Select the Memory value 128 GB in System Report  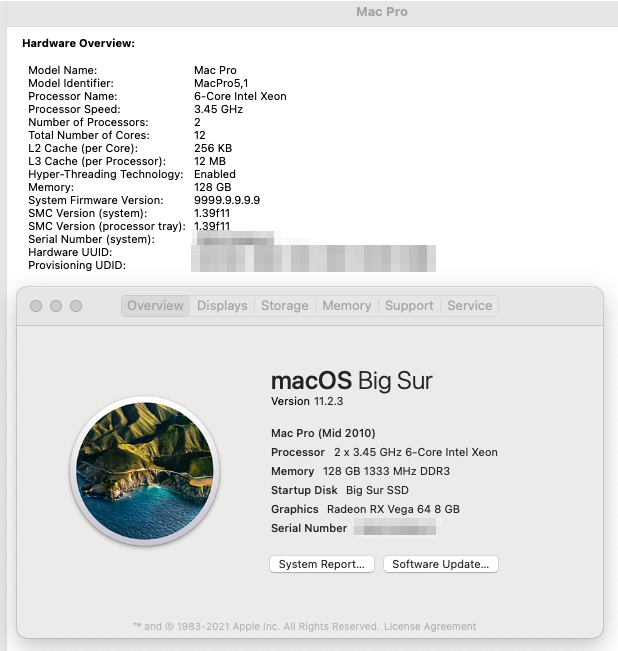pyautogui.click(x=213, y=187)
